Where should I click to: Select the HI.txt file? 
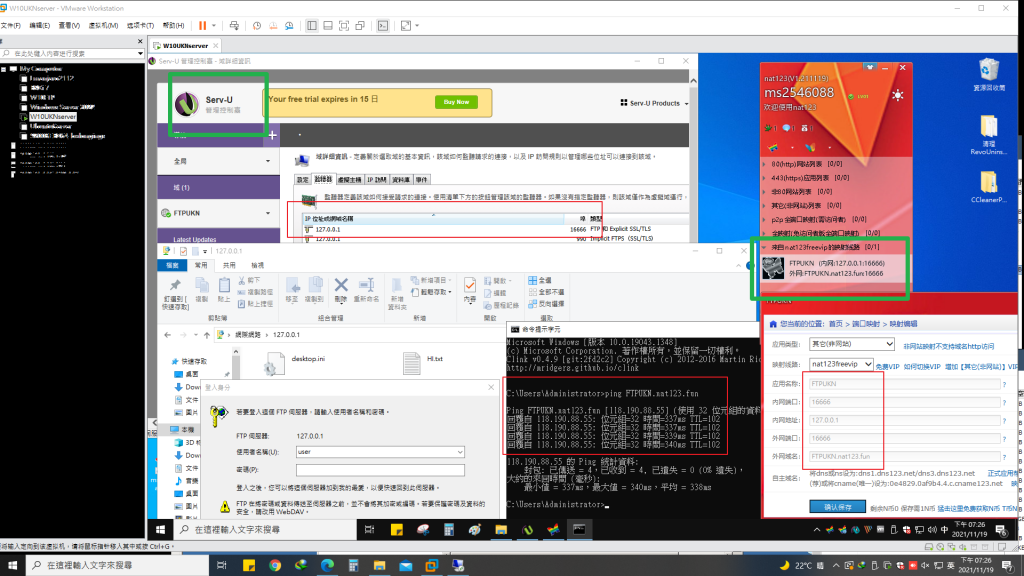(423, 363)
